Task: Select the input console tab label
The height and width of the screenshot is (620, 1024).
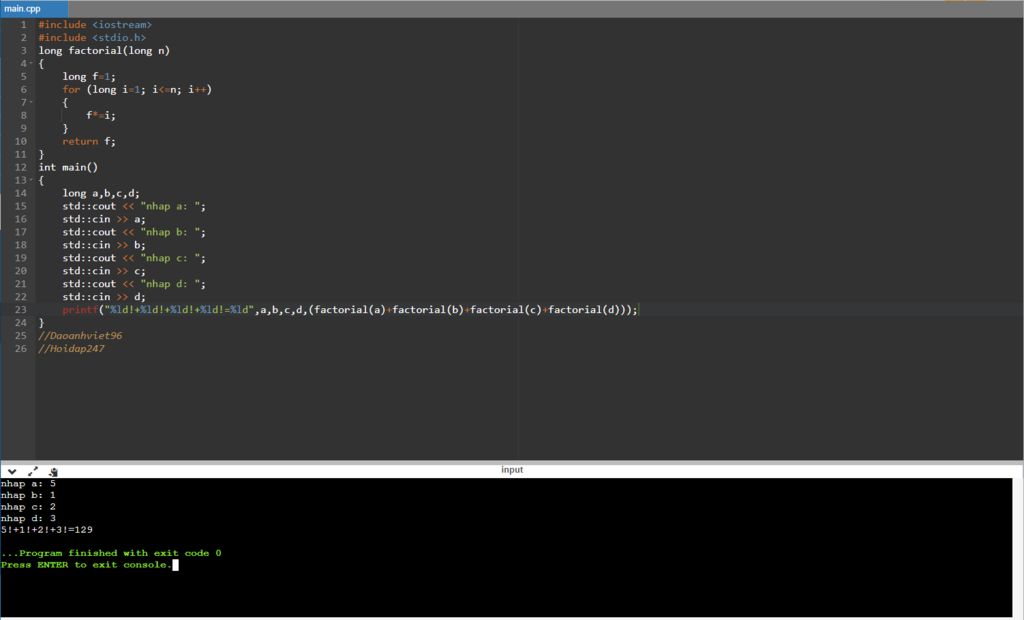Action: pyautogui.click(x=512, y=470)
